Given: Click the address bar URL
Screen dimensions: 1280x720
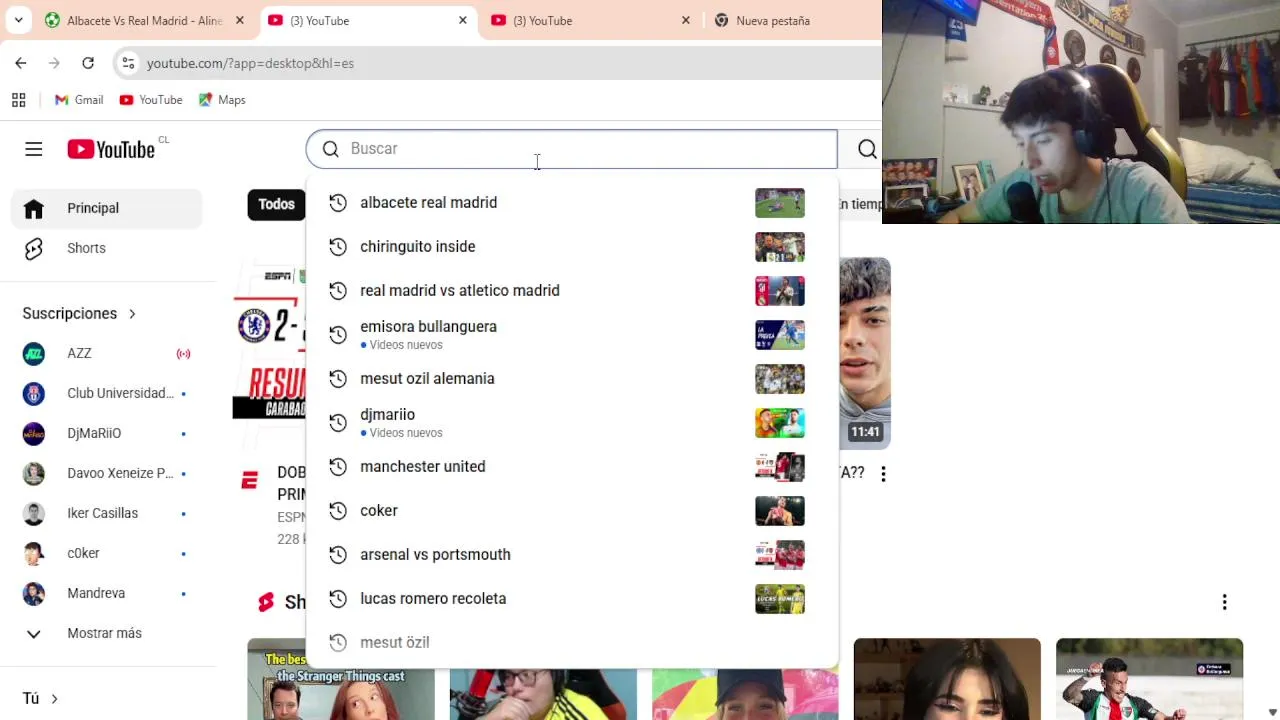Looking at the screenshot, I should (x=250, y=63).
